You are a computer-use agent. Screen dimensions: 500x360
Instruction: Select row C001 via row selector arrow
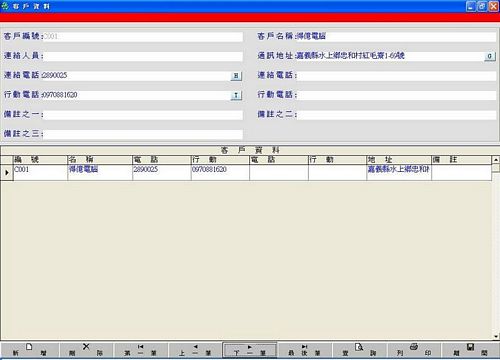pyautogui.click(x=7, y=172)
